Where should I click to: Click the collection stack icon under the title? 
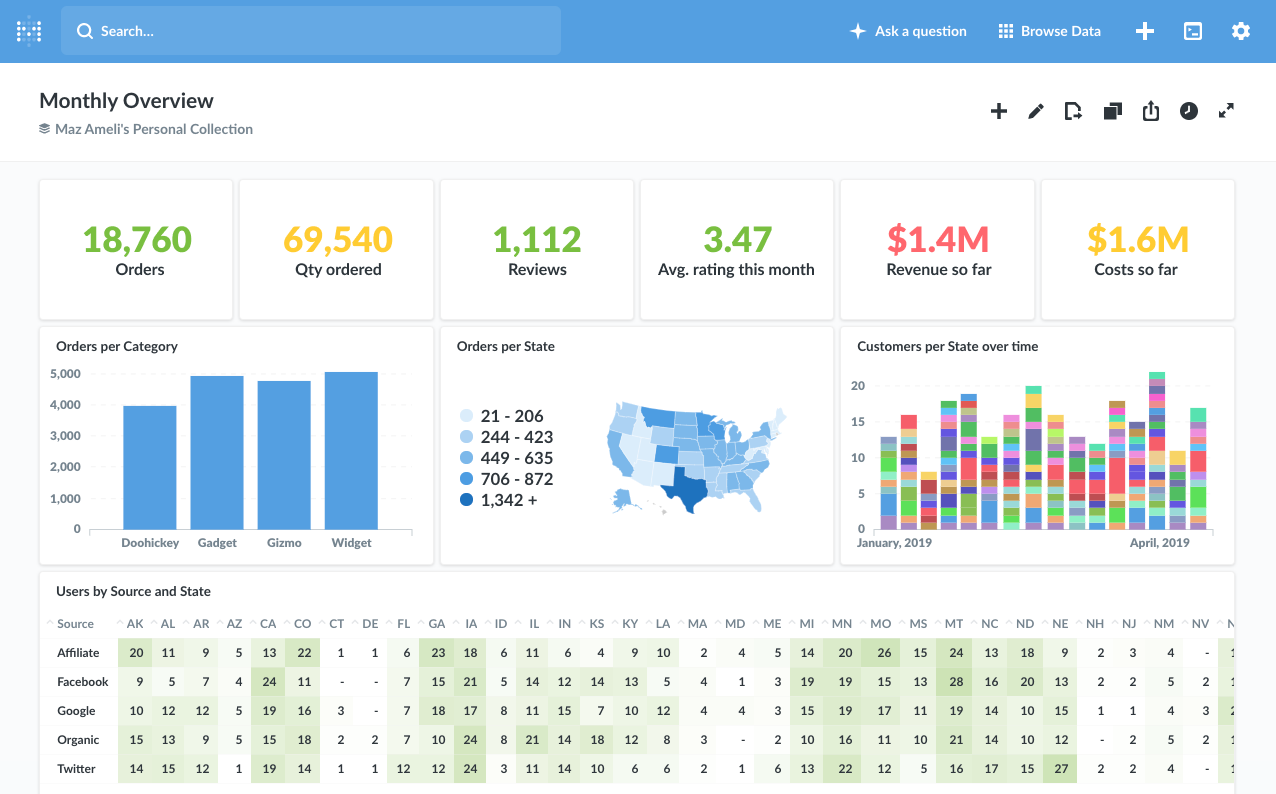pos(45,129)
